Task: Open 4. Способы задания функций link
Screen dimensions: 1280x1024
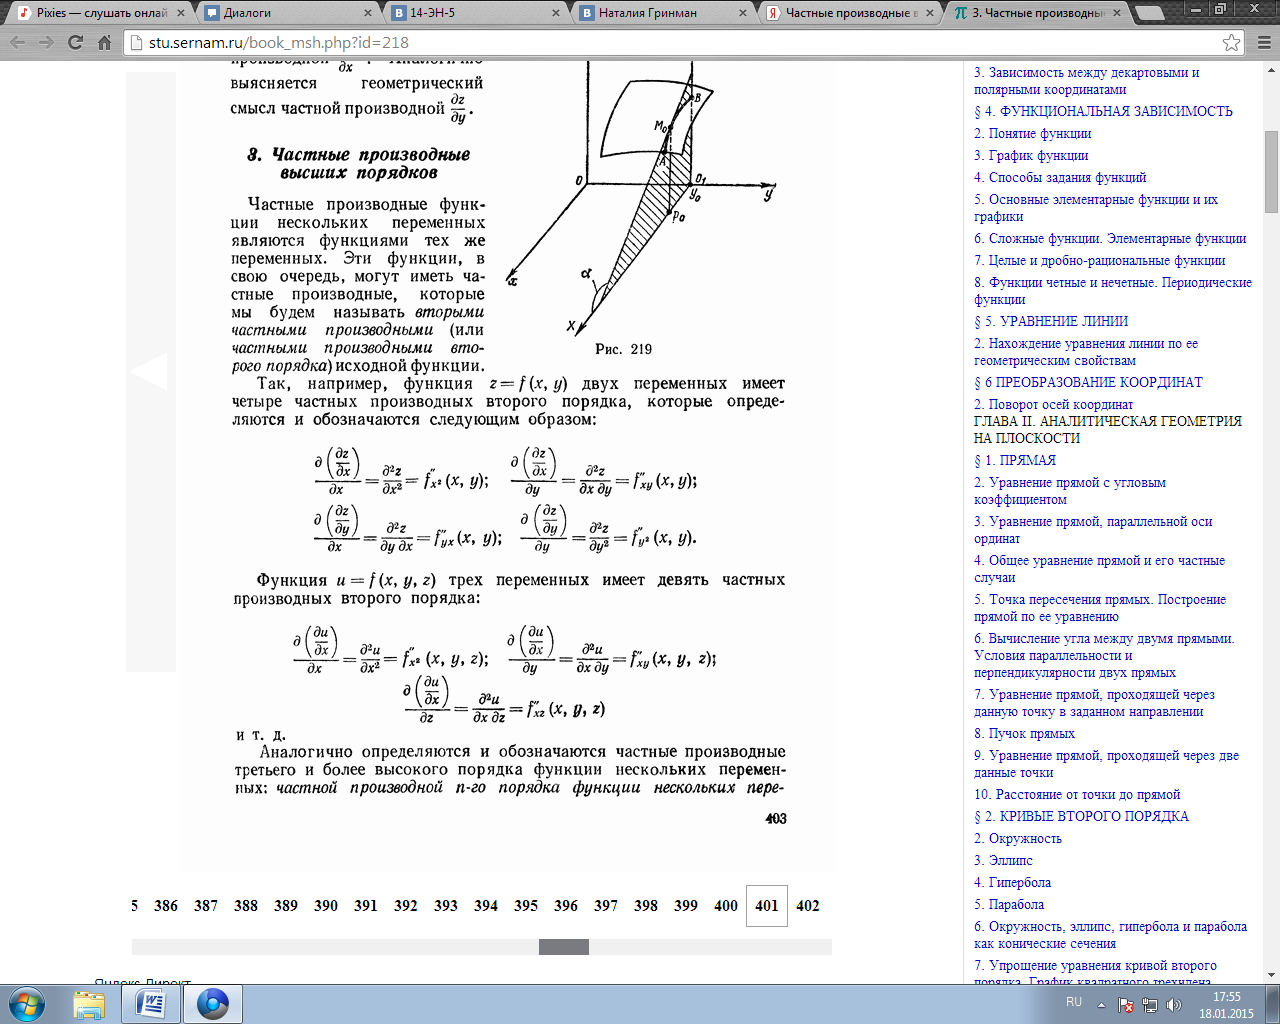Action: tap(1060, 178)
